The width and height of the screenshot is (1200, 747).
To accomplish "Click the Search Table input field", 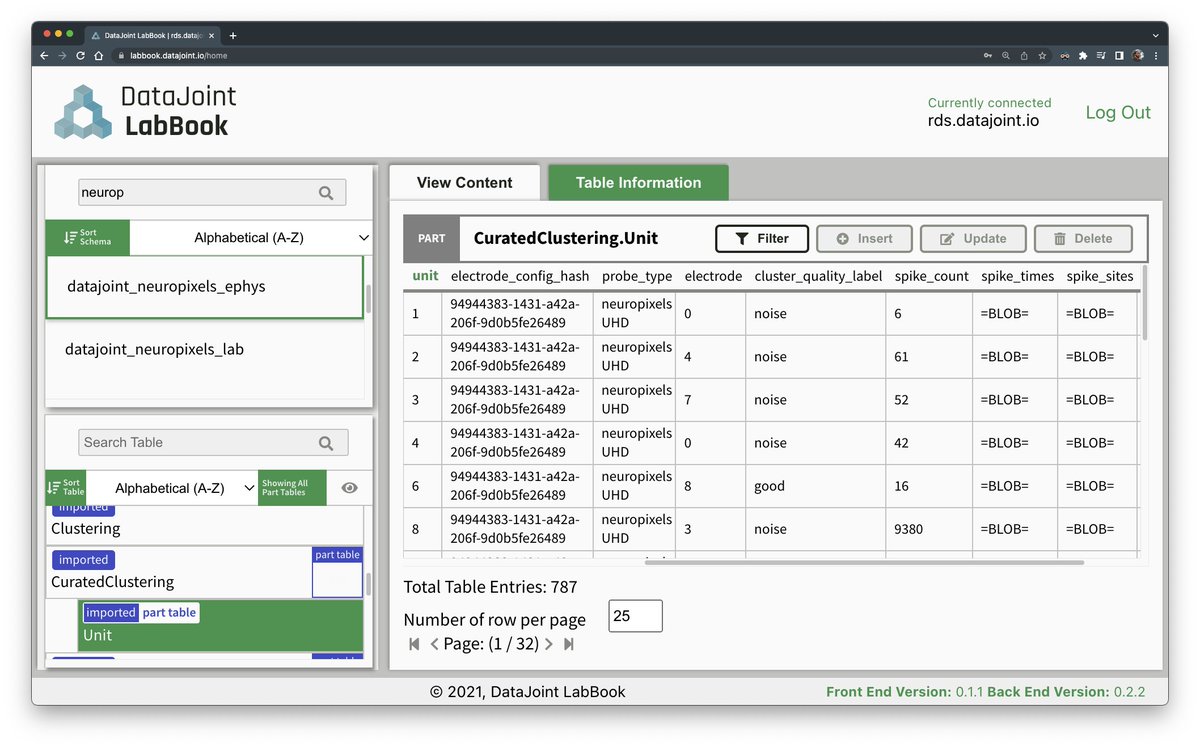I will pyautogui.click(x=213, y=443).
